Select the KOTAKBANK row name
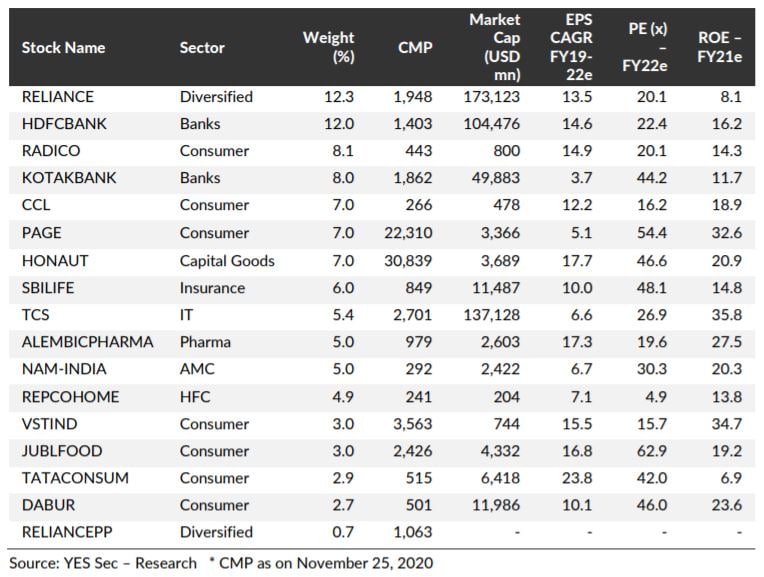764x577 pixels. pos(69,178)
